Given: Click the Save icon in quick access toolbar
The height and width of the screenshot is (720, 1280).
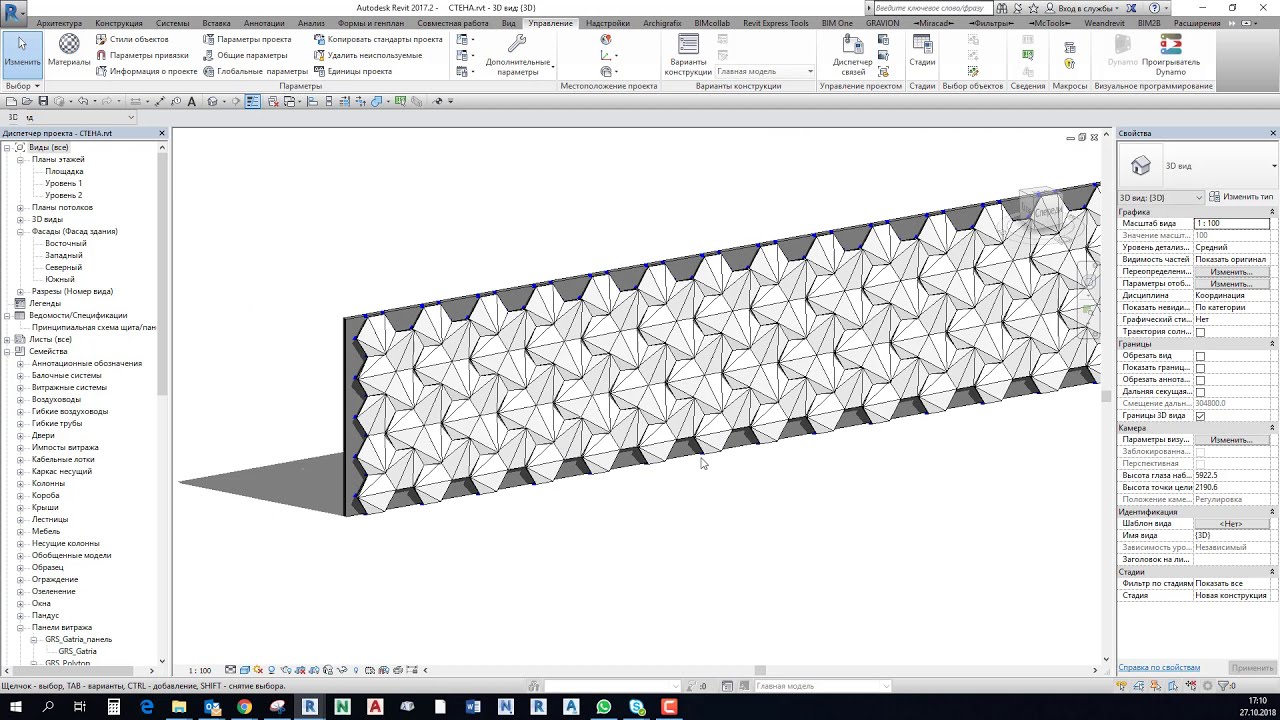Looking at the screenshot, I should tap(41, 101).
